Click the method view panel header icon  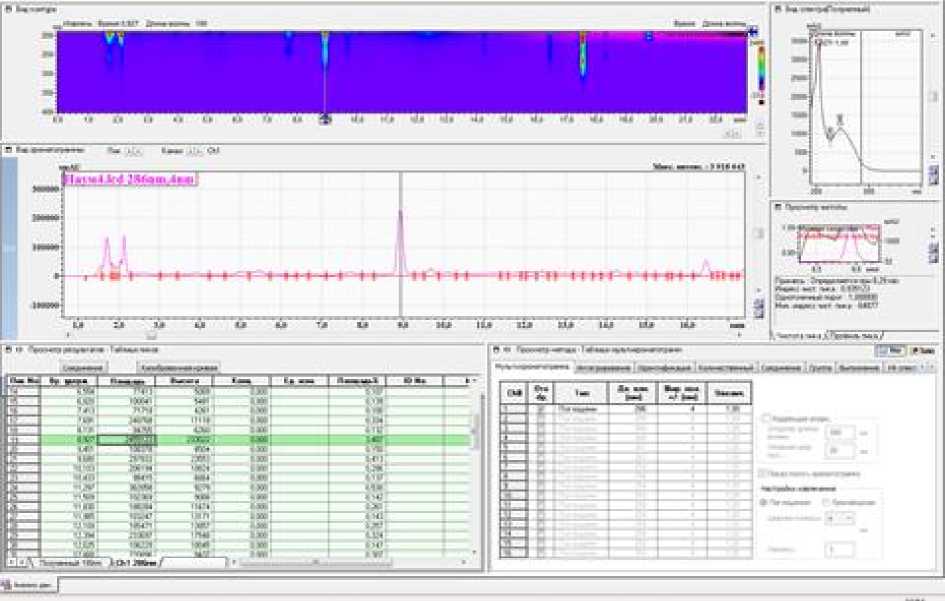click(x=497, y=350)
